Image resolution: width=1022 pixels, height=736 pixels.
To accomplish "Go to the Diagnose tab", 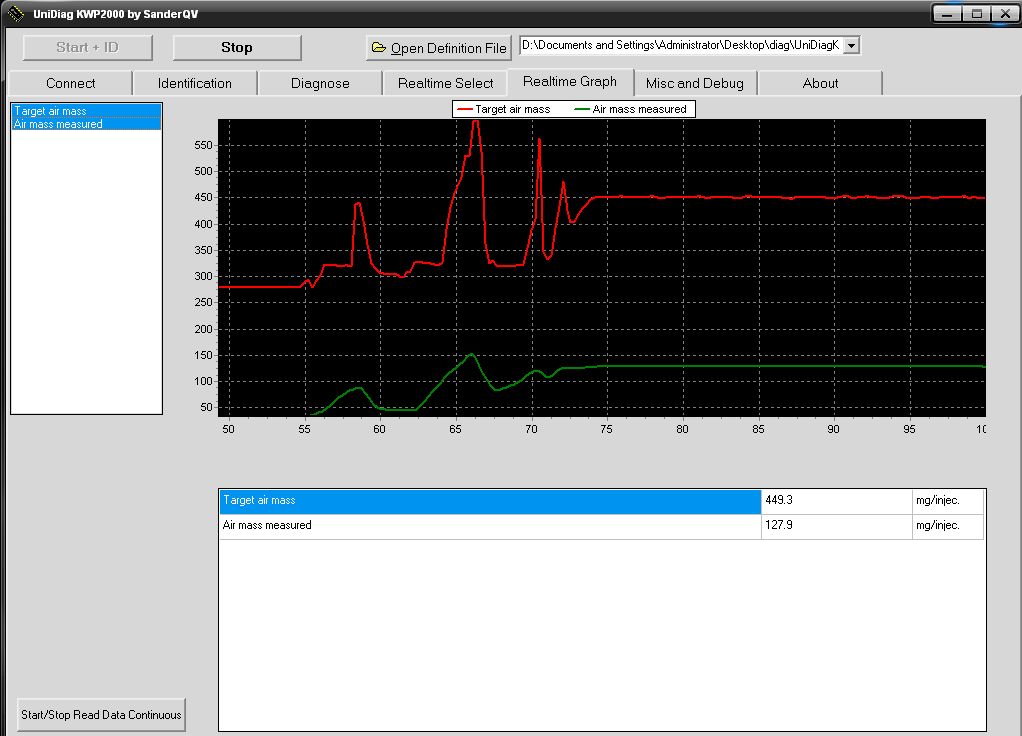I will (320, 83).
